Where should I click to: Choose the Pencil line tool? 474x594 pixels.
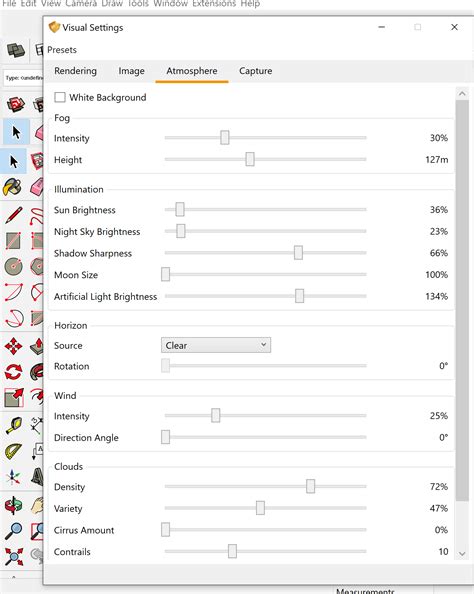click(x=14, y=215)
